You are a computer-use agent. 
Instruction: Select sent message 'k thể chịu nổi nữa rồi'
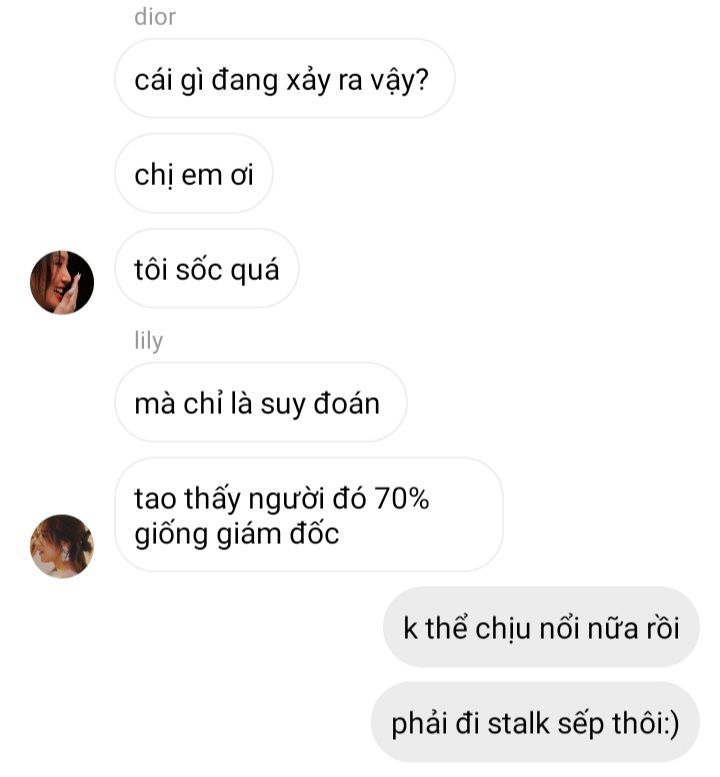pos(541,627)
